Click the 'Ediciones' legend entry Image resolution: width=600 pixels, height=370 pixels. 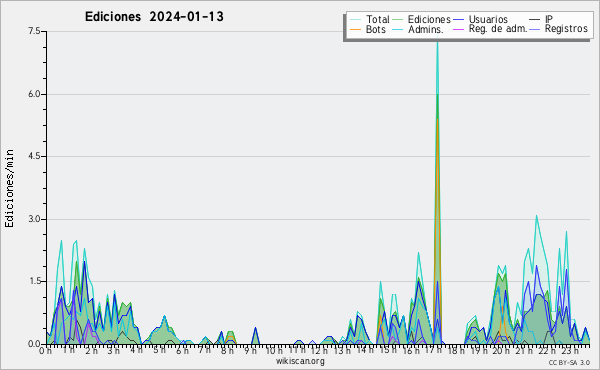pyautogui.click(x=429, y=19)
